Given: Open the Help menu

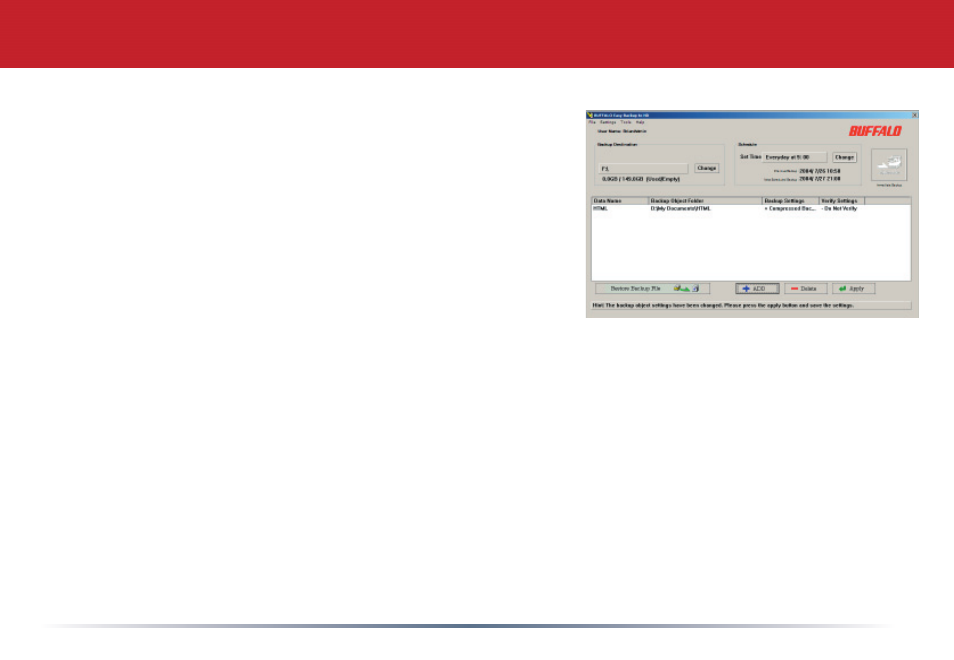Looking at the screenshot, I should pos(640,122).
